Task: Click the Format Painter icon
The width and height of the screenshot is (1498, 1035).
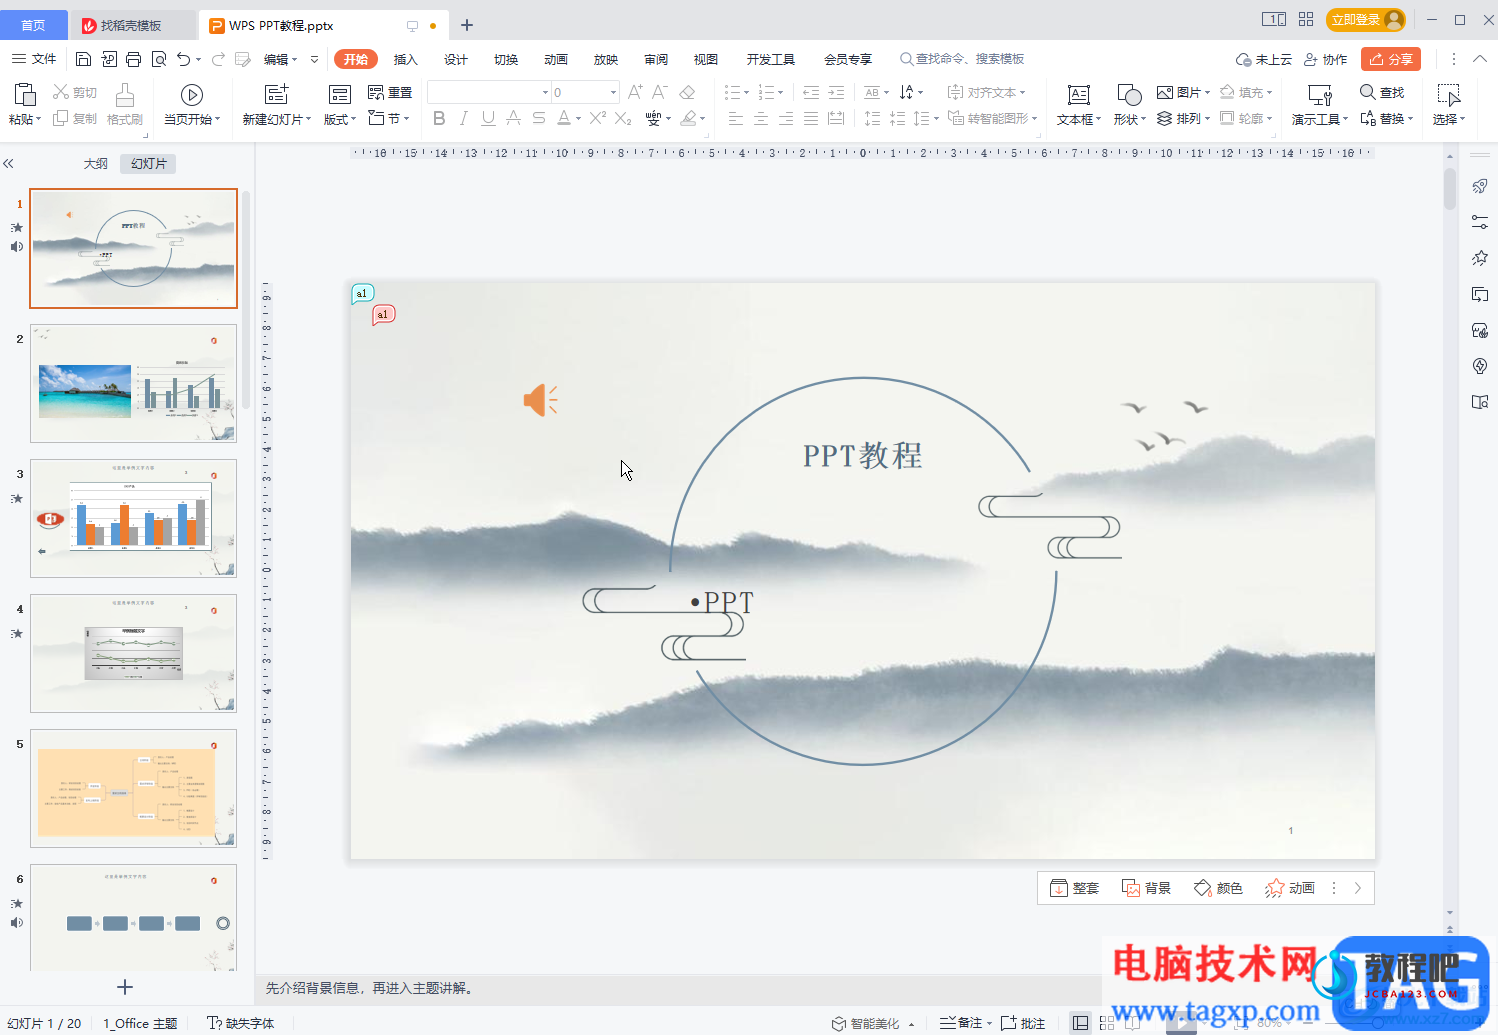Action: click(x=125, y=95)
